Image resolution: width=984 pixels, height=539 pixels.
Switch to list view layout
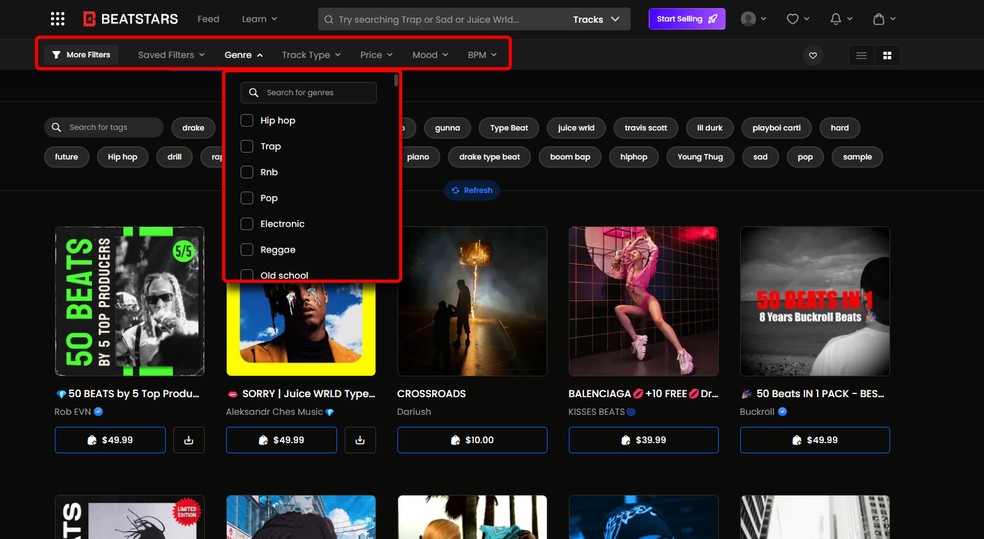861,55
